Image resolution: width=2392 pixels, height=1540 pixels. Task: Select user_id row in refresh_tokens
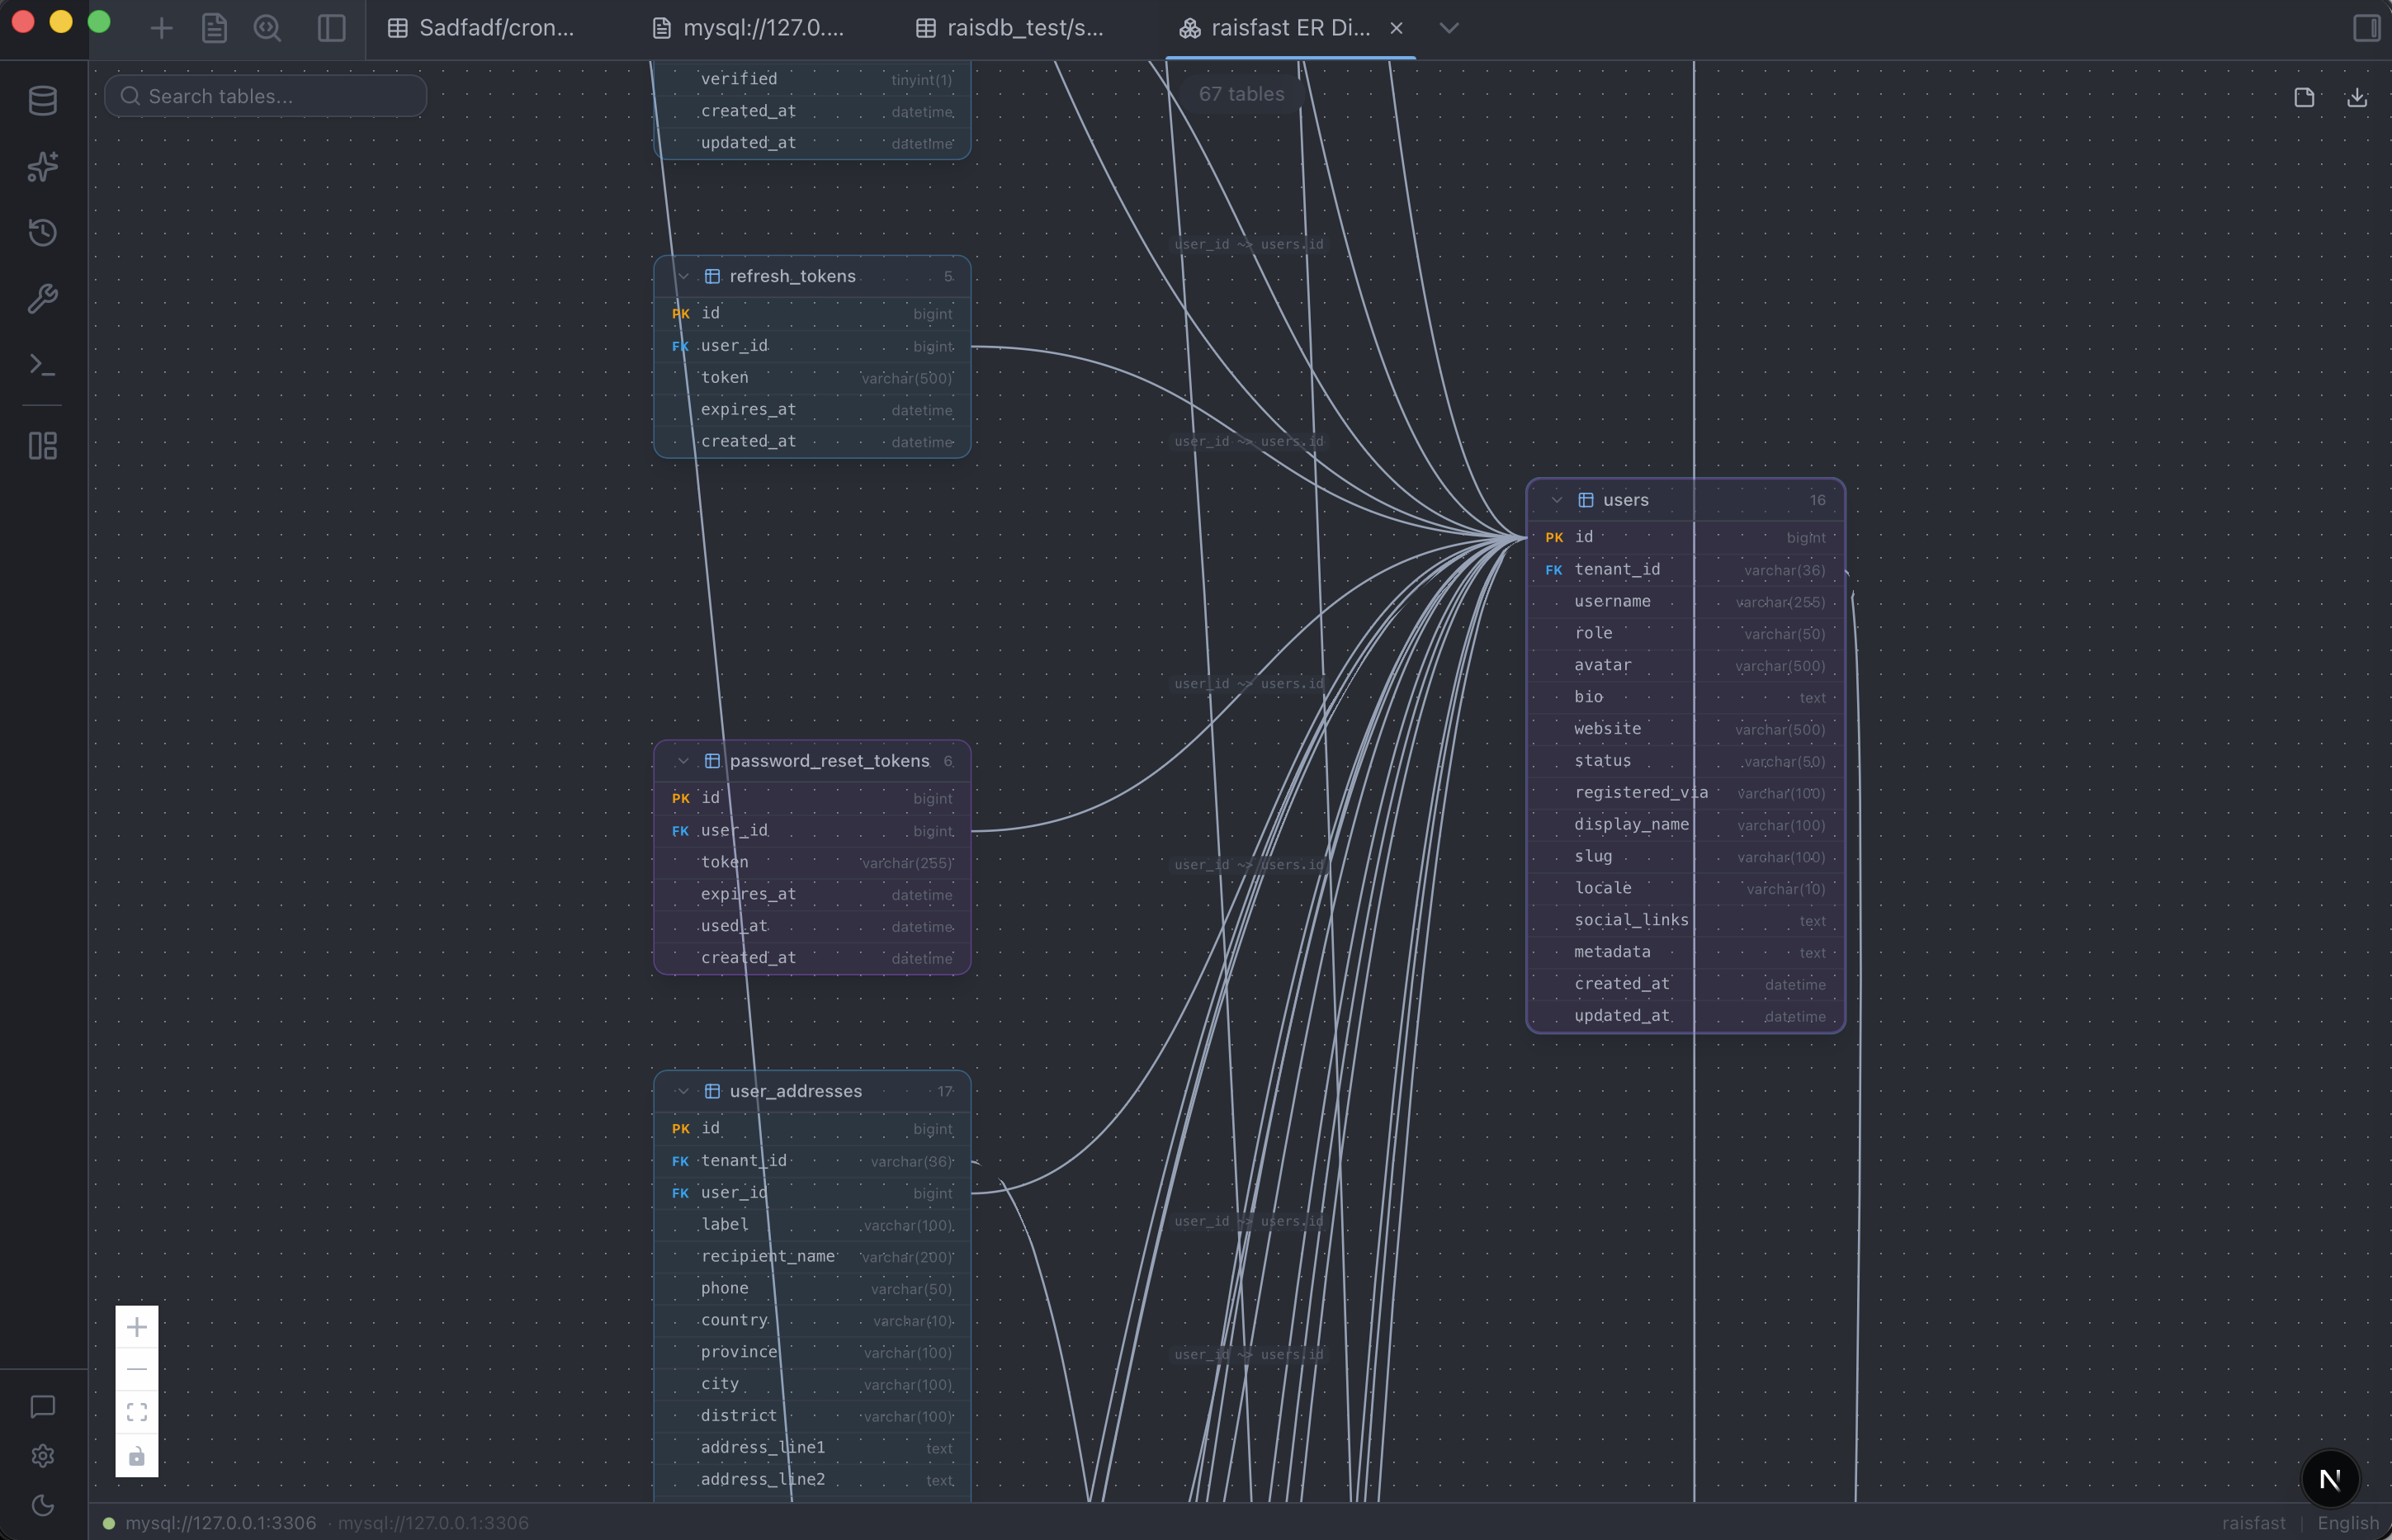(812, 346)
